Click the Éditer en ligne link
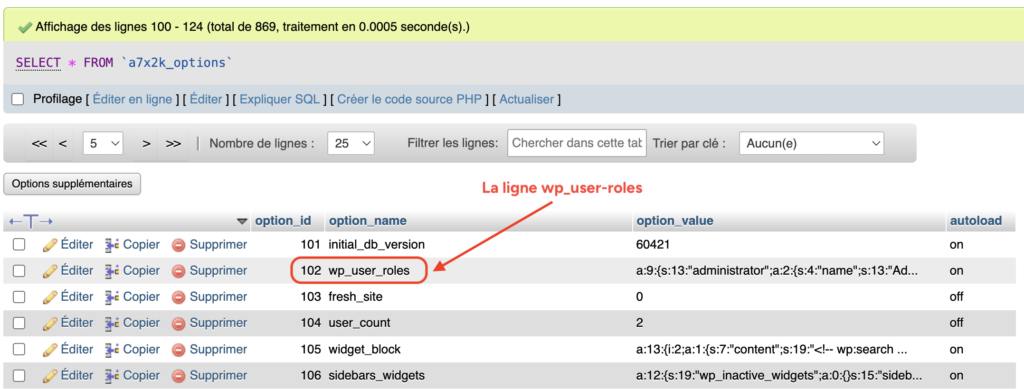This screenshot has width=1024, height=389. [133, 99]
